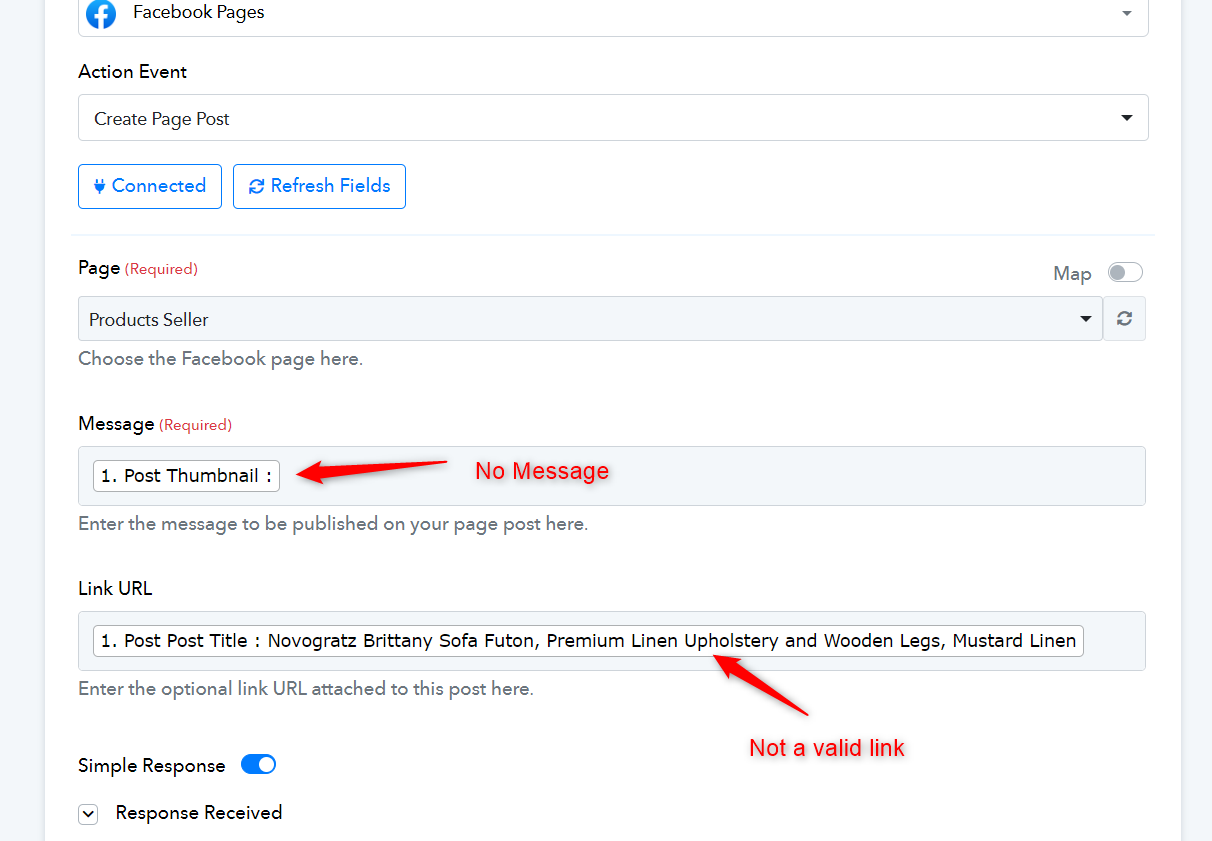Image resolution: width=1212 pixels, height=841 pixels.
Task: Click the '1. Post Post Title' tag in Link URL
Action: click(588, 641)
